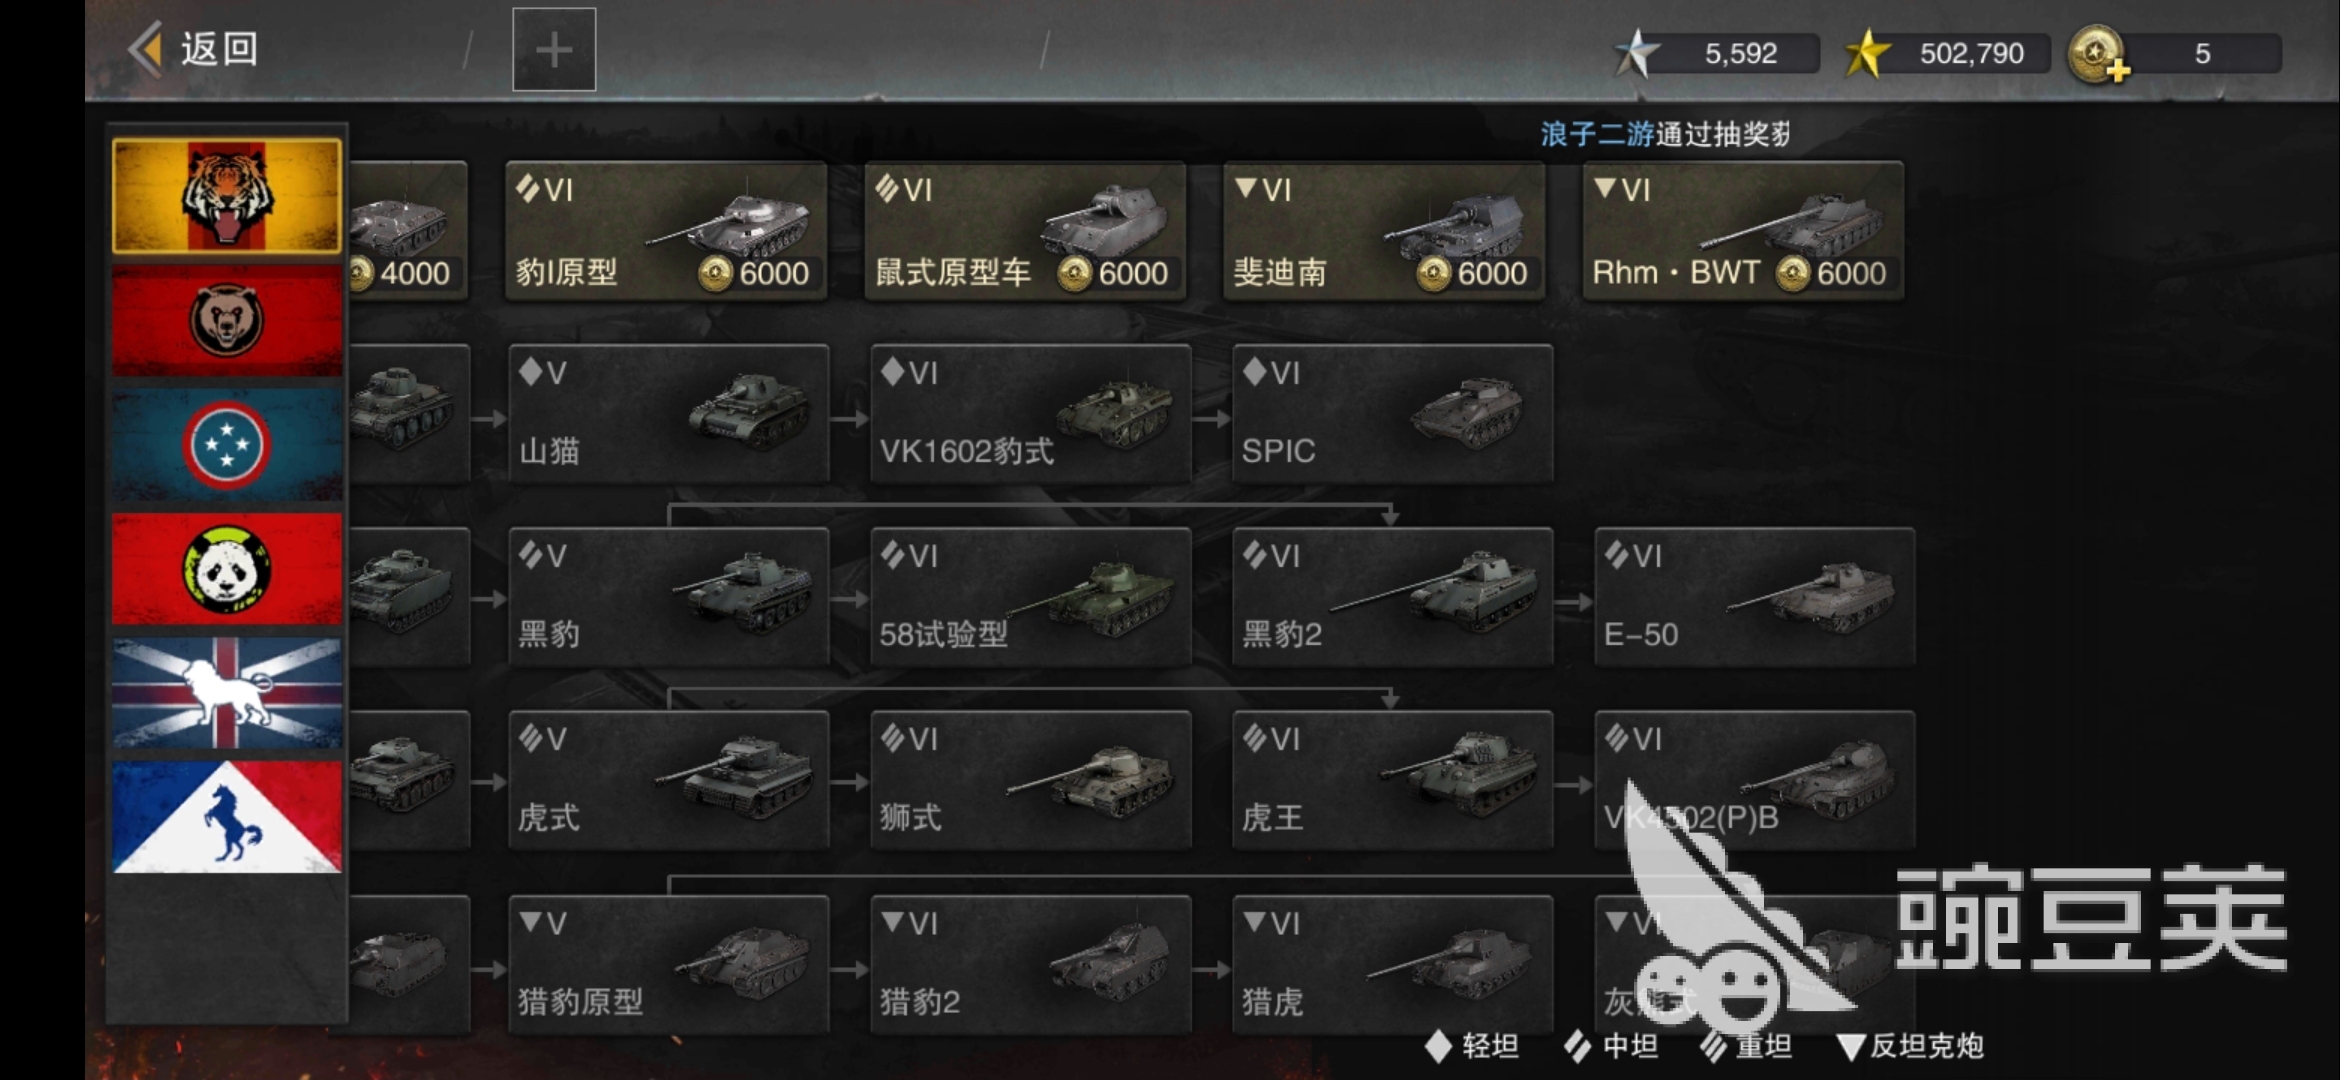The image size is (2340, 1080).
Task: Select the 鼠式原型车 tank for 6000 gold
Action: (1025, 231)
